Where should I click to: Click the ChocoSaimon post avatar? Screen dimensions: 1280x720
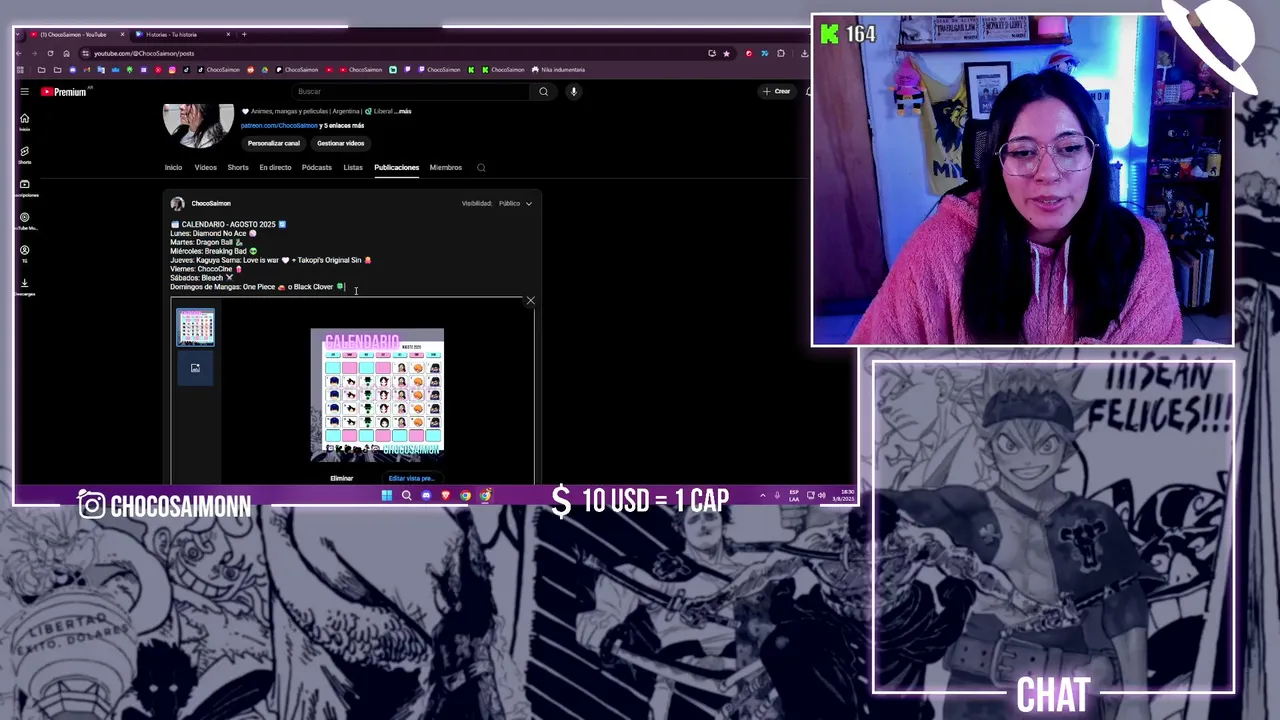(x=177, y=203)
